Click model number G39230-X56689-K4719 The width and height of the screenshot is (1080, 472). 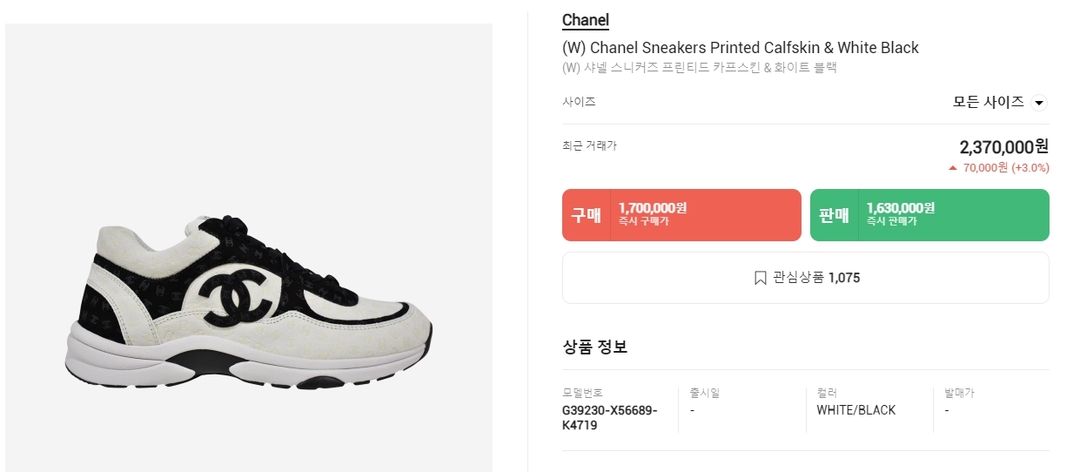point(609,417)
